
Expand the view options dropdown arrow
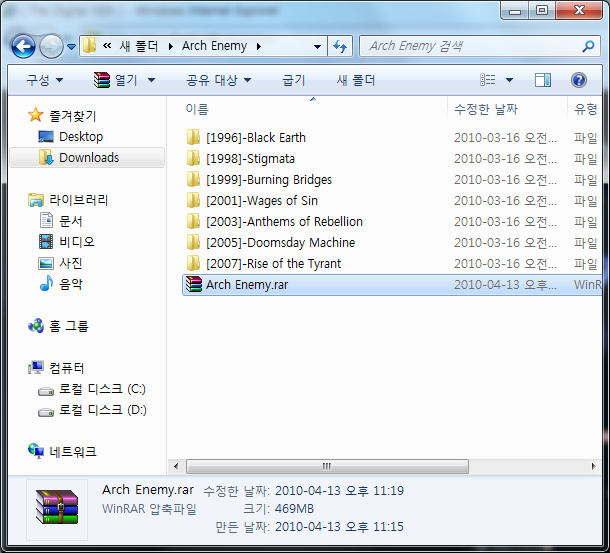509,80
